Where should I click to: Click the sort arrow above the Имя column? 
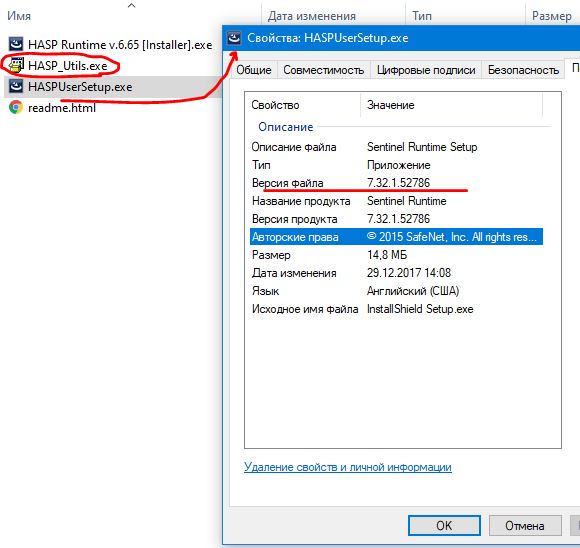pyautogui.click(x=131, y=5)
